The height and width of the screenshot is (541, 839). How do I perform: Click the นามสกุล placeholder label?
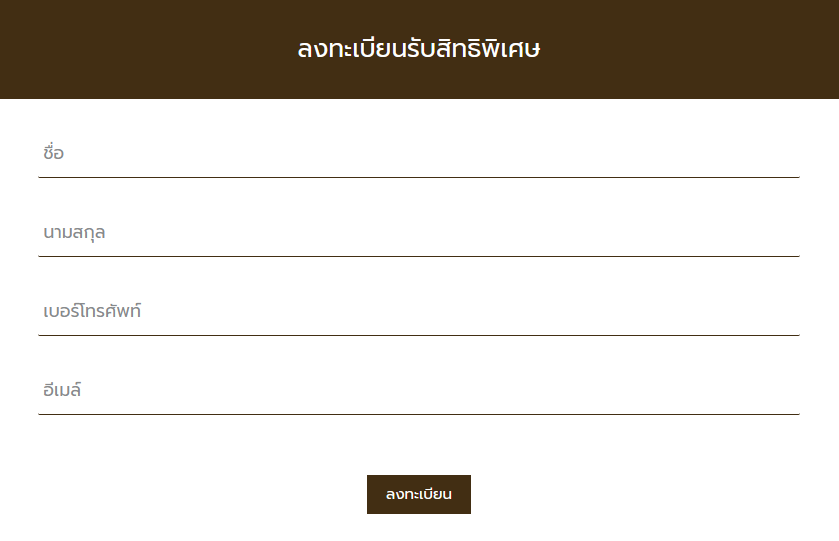point(75,233)
